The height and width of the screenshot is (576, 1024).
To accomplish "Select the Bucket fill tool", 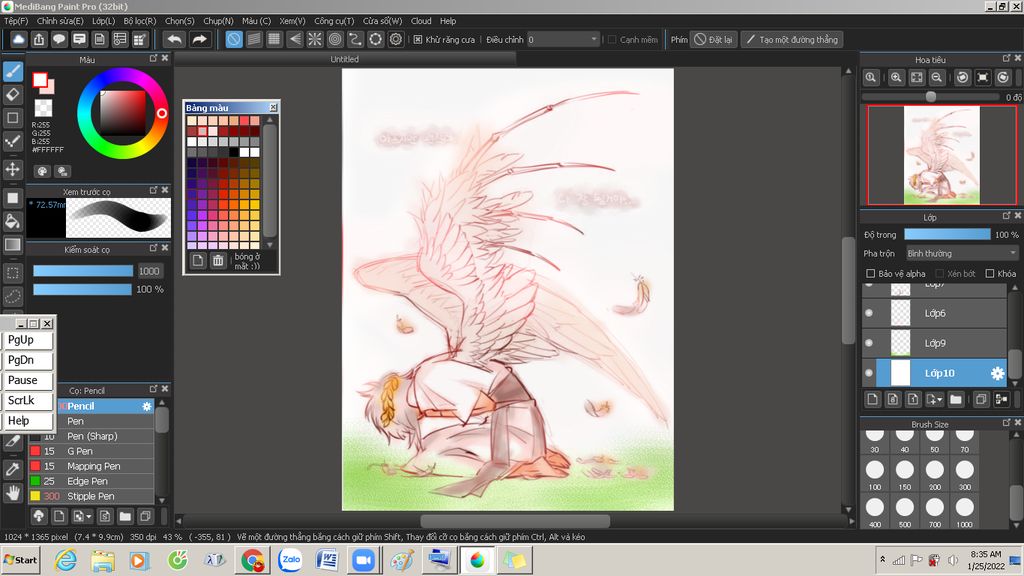I will click(12, 221).
